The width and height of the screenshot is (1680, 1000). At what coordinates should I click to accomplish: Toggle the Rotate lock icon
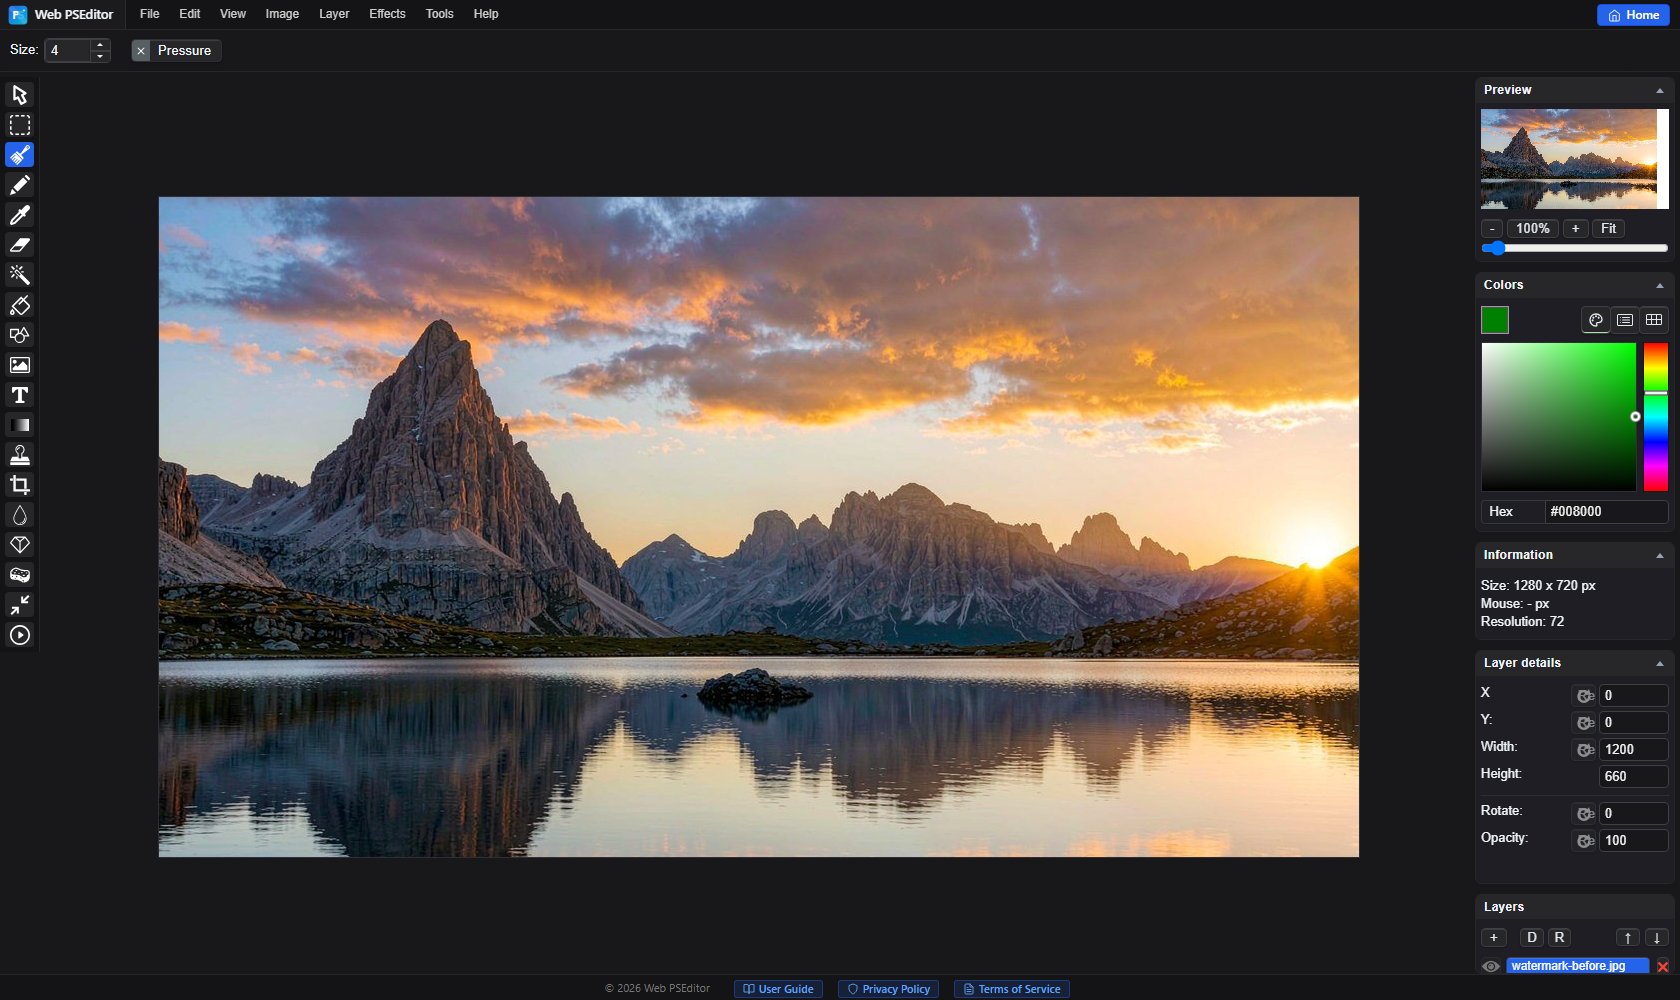click(1585, 814)
